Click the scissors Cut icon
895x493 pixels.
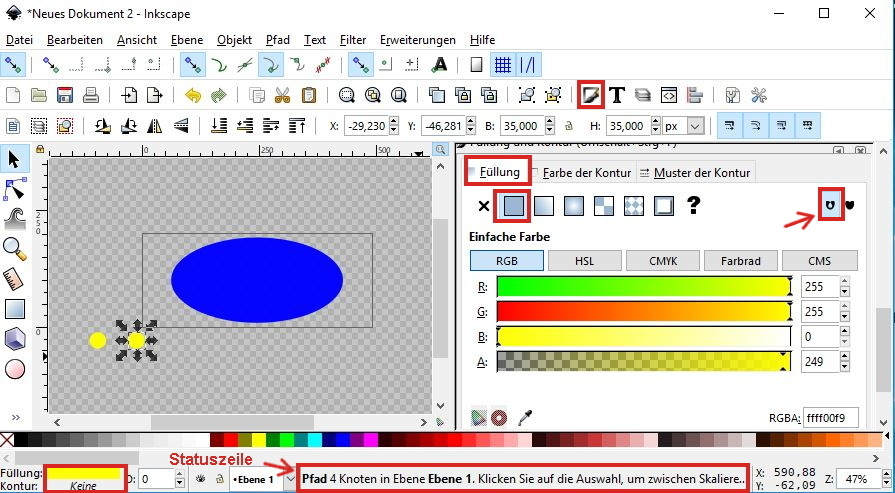283,96
